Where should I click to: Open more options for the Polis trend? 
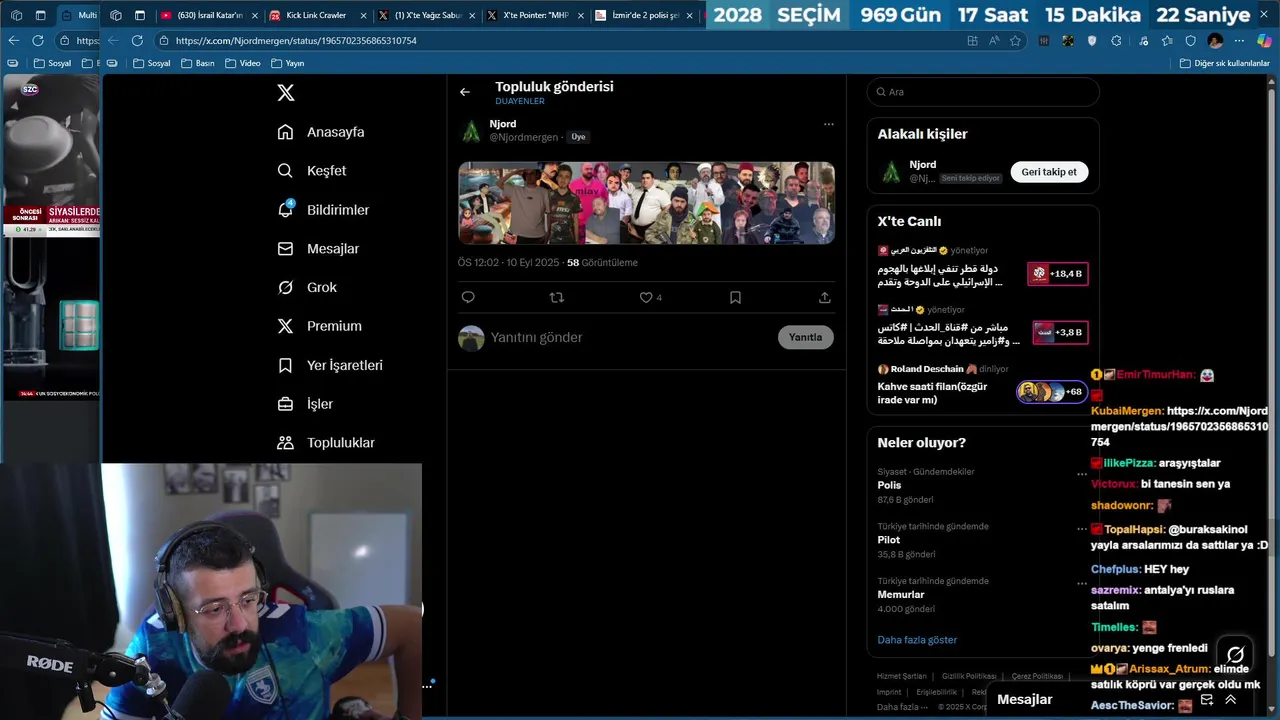pyautogui.click(x=1081, y=474)
